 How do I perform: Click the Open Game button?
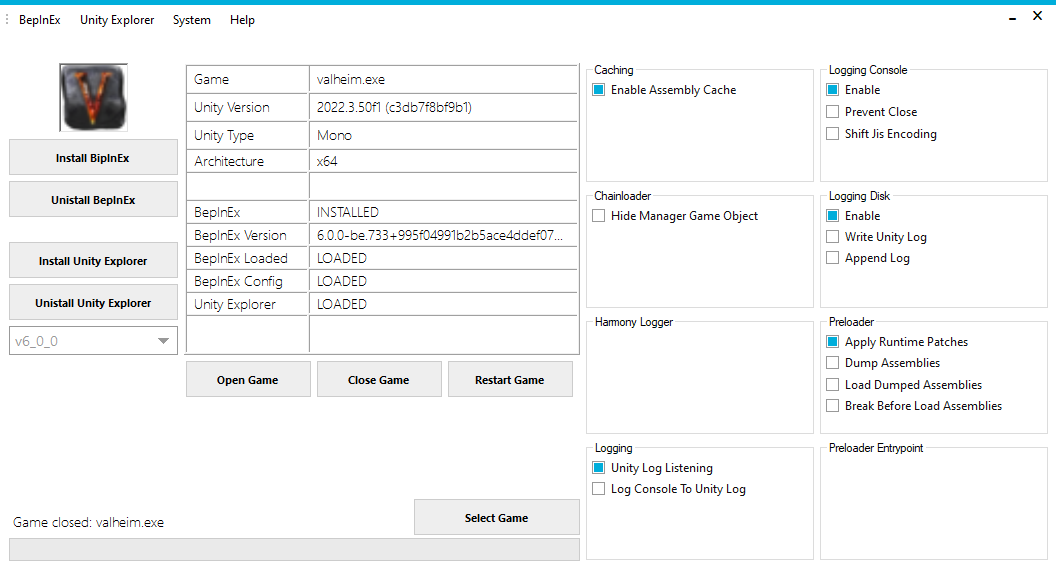pos(248,379)
